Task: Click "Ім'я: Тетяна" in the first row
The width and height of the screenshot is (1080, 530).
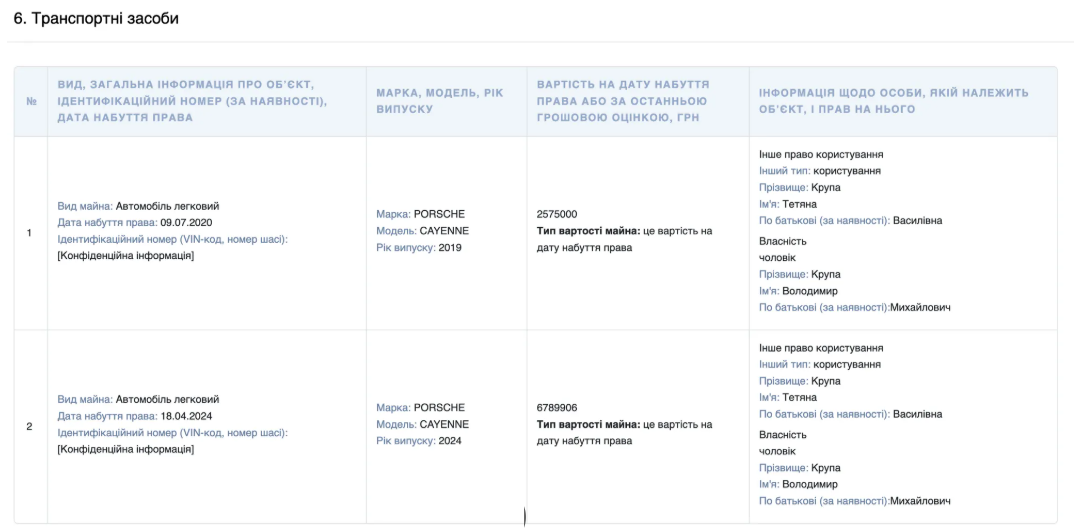Action: tap(795, 203)
